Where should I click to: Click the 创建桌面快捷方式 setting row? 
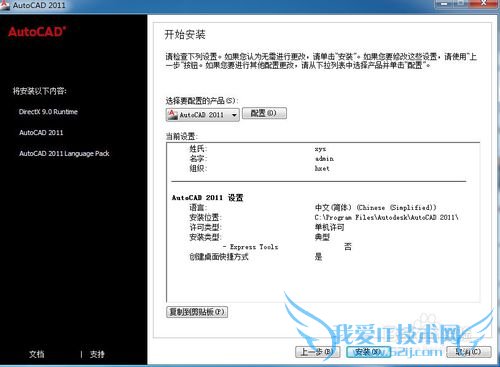pos(219,257)
